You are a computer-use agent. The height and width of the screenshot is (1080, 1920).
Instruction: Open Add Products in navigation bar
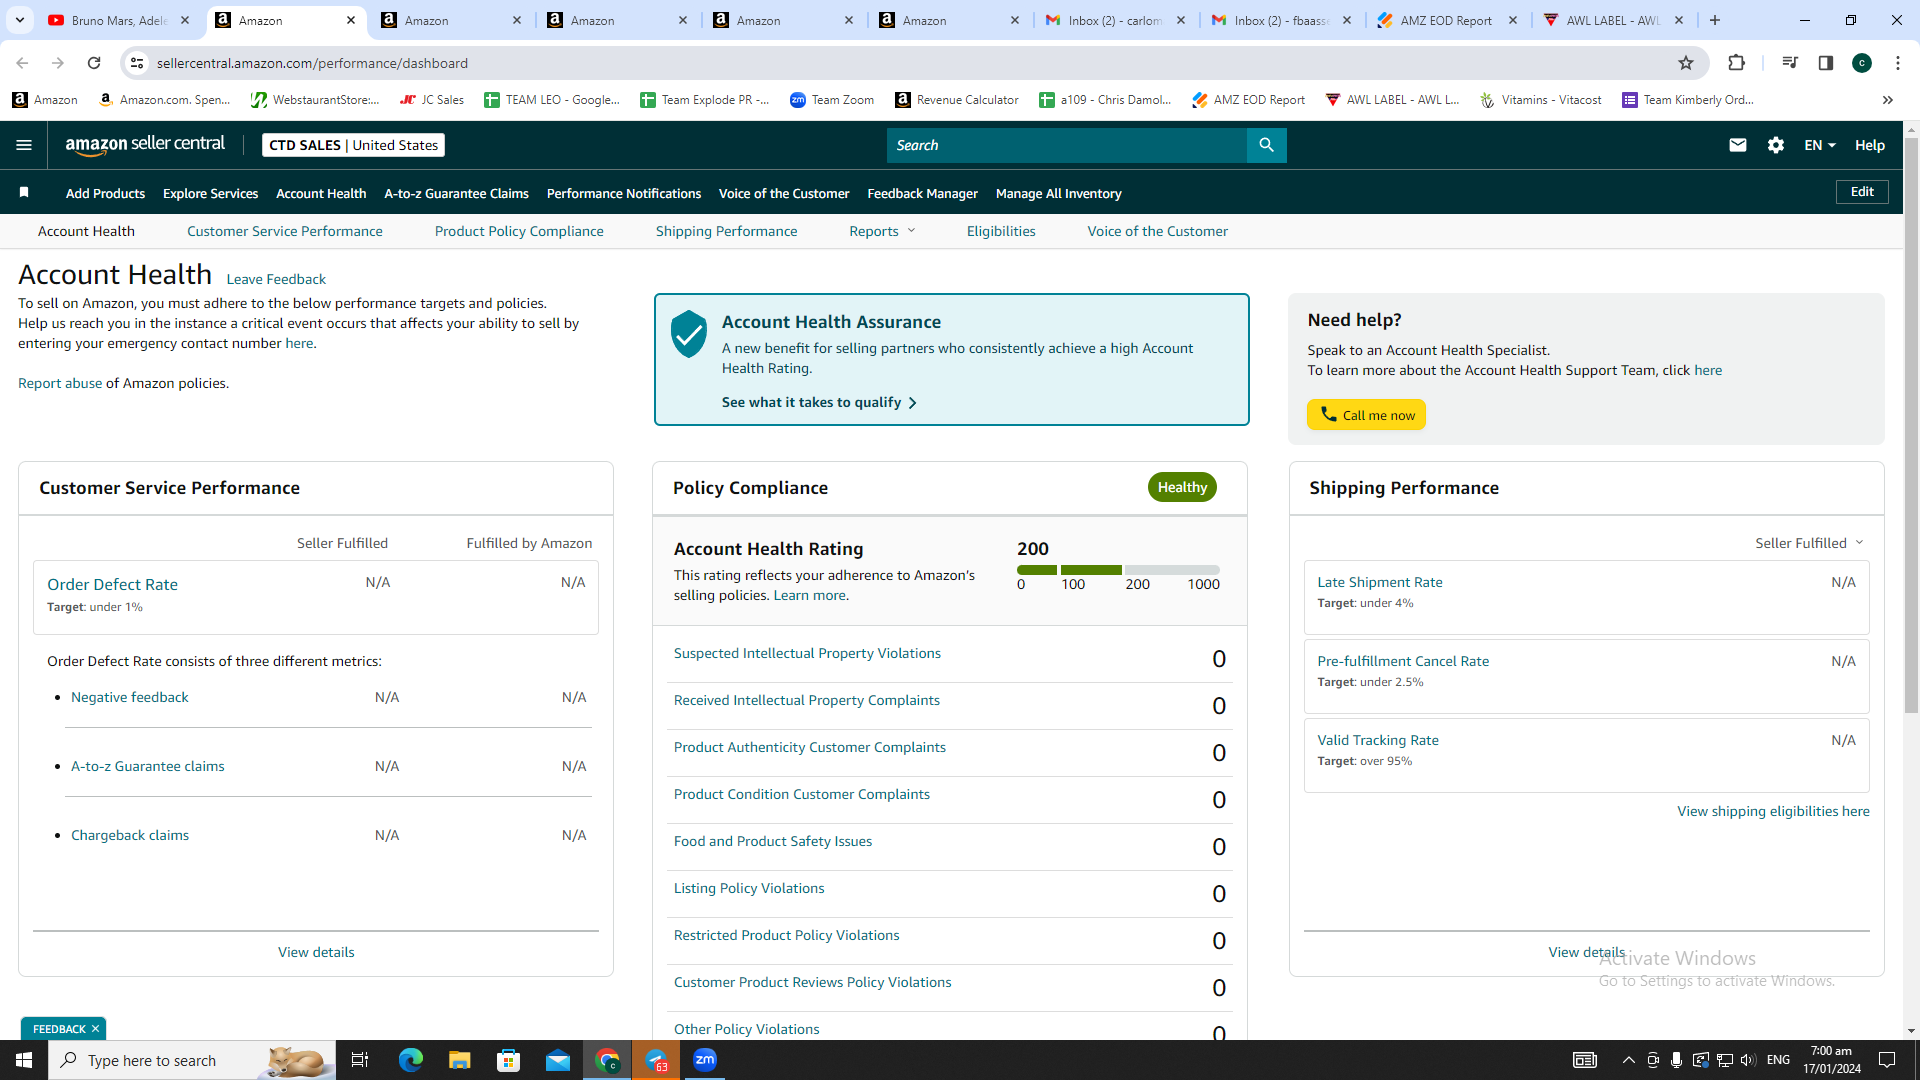tap(105, 193)
